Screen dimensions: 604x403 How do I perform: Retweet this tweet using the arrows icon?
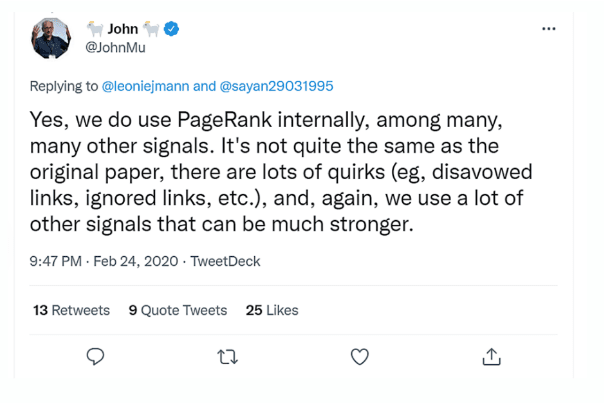click(228, 356)
